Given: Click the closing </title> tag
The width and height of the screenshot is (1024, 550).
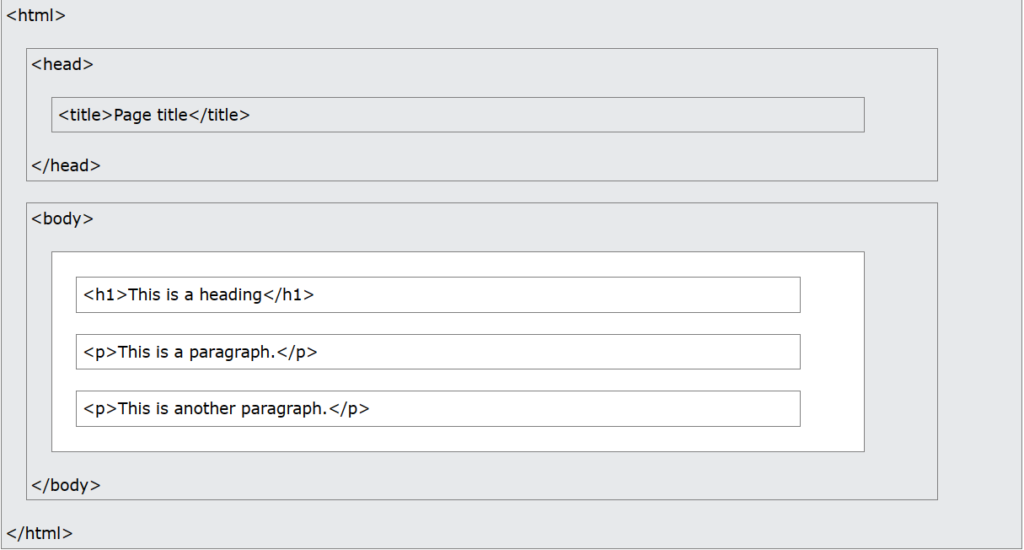Looking at the screenshot, I should coord(219,115).
